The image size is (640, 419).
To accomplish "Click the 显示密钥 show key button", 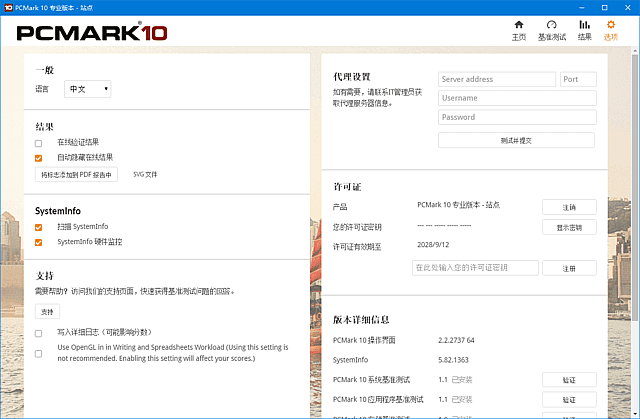I will 568,227.
